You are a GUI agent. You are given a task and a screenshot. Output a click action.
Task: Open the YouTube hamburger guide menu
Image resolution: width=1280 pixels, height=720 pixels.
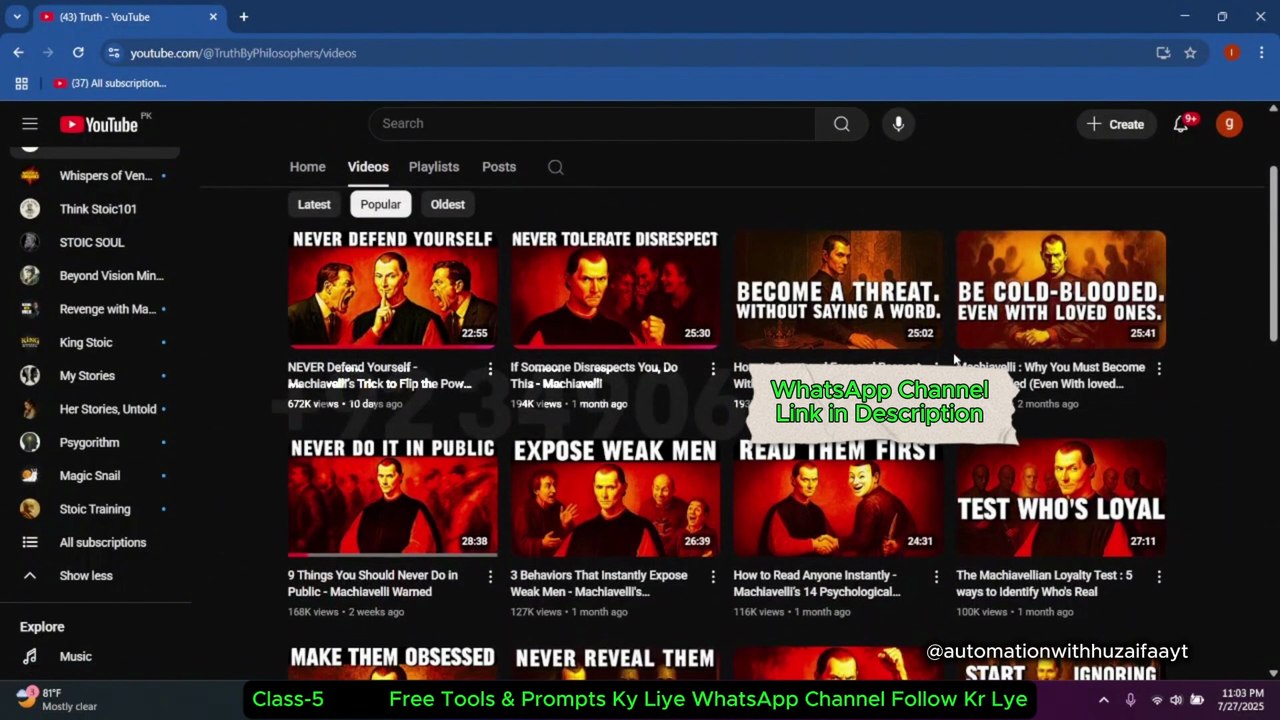pos(30,124)
